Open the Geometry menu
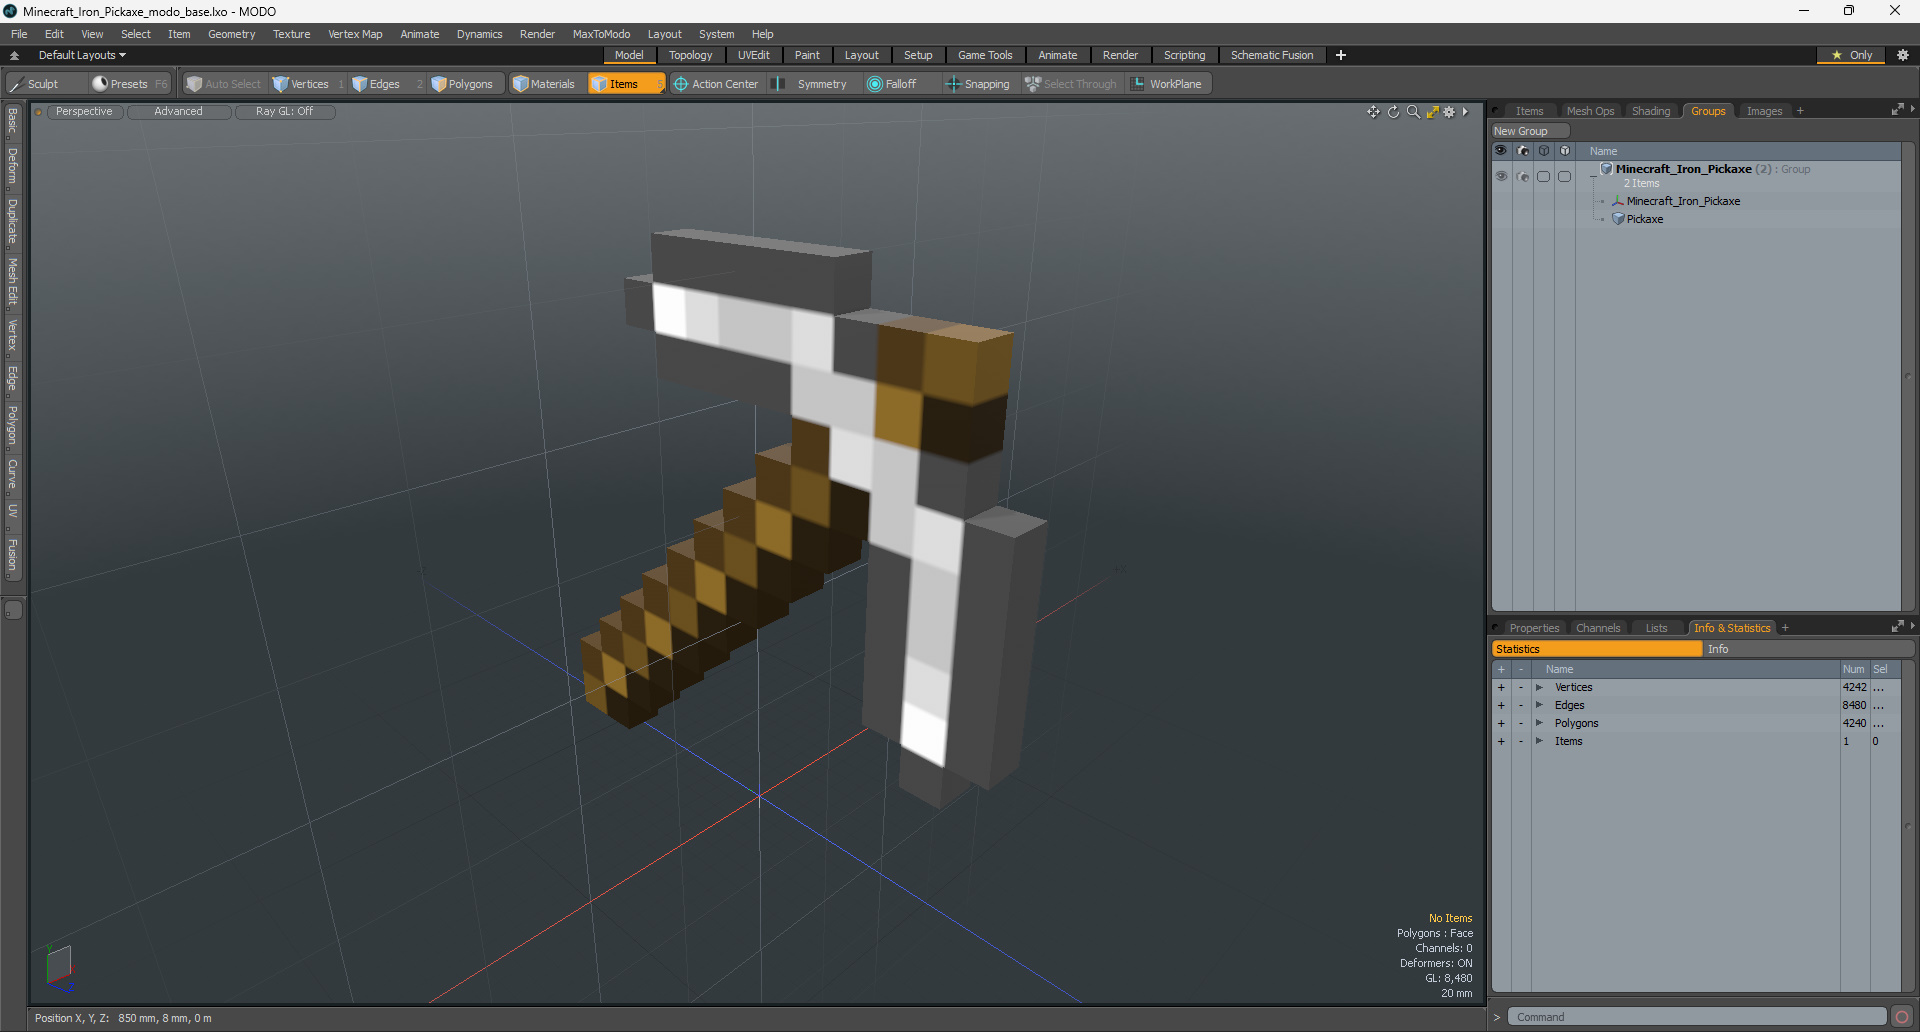The width and height of the screenshot is (1920, 1032). coord(231,34)
